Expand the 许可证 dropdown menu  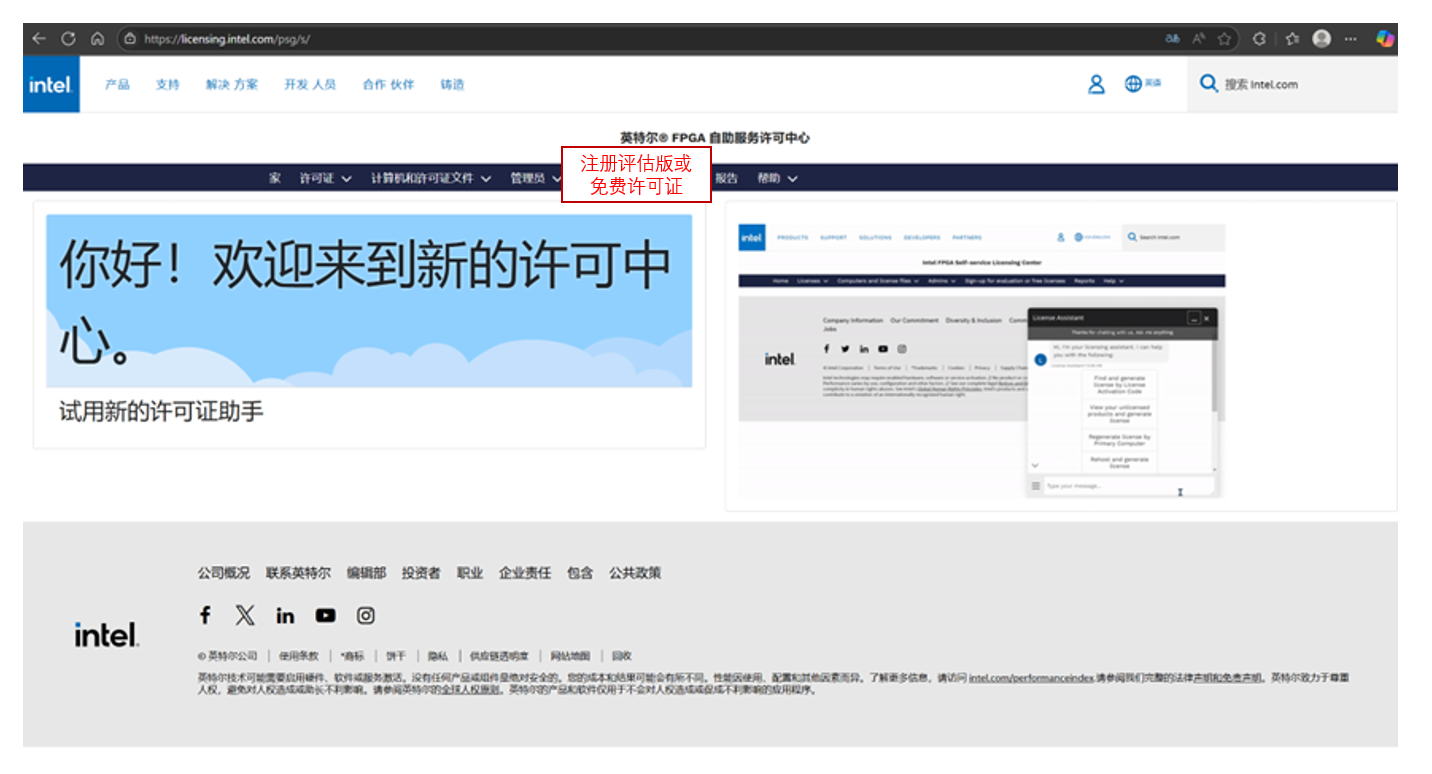(x=318, y=177)
